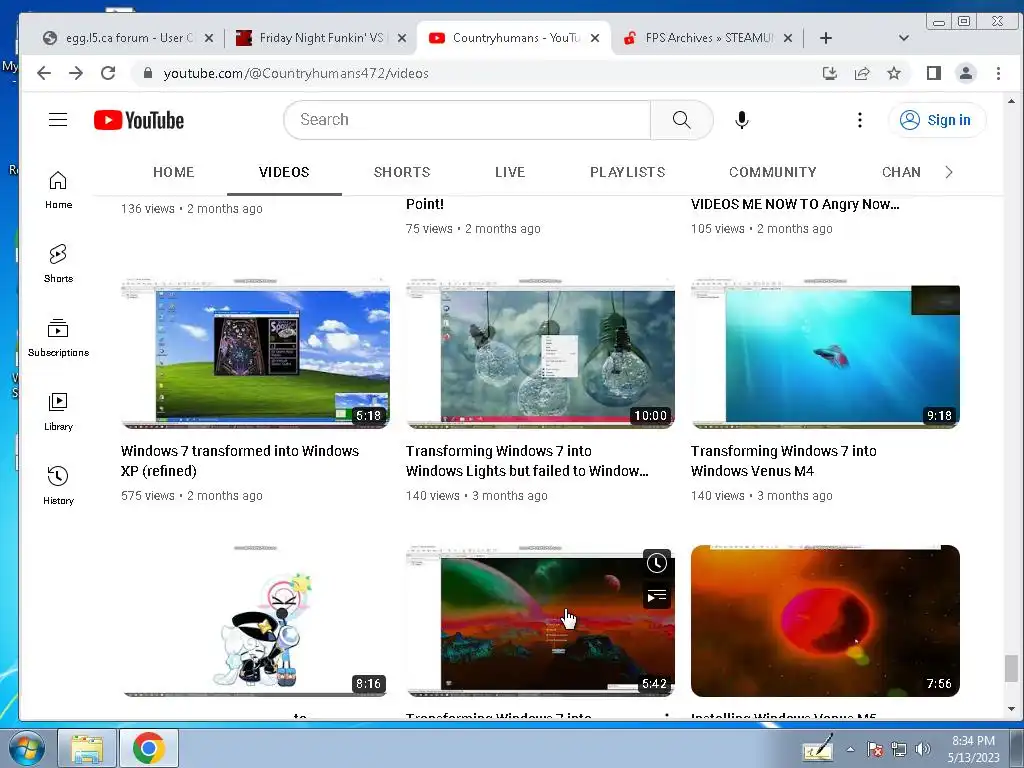Start voice search with microphone icon
The height and width of the screenshot is (768, 1024).
(741, 120)
